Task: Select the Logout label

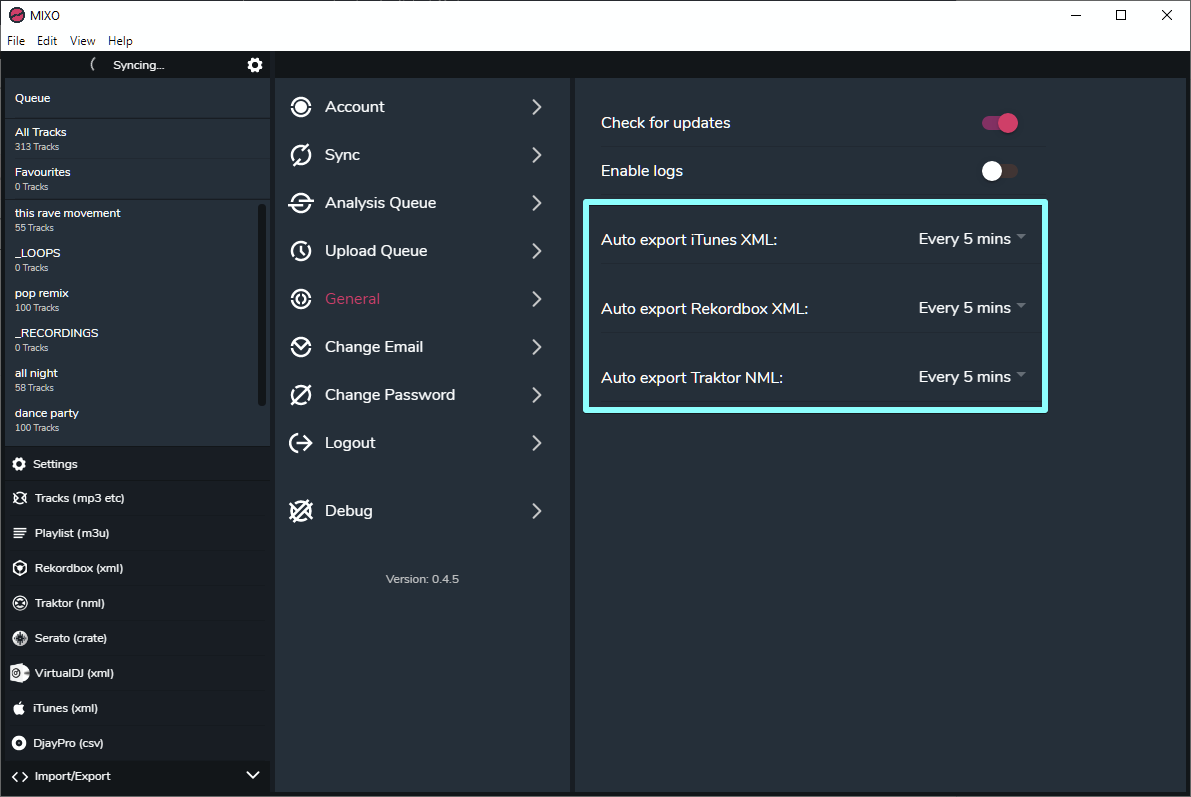Action: point(350,443)
